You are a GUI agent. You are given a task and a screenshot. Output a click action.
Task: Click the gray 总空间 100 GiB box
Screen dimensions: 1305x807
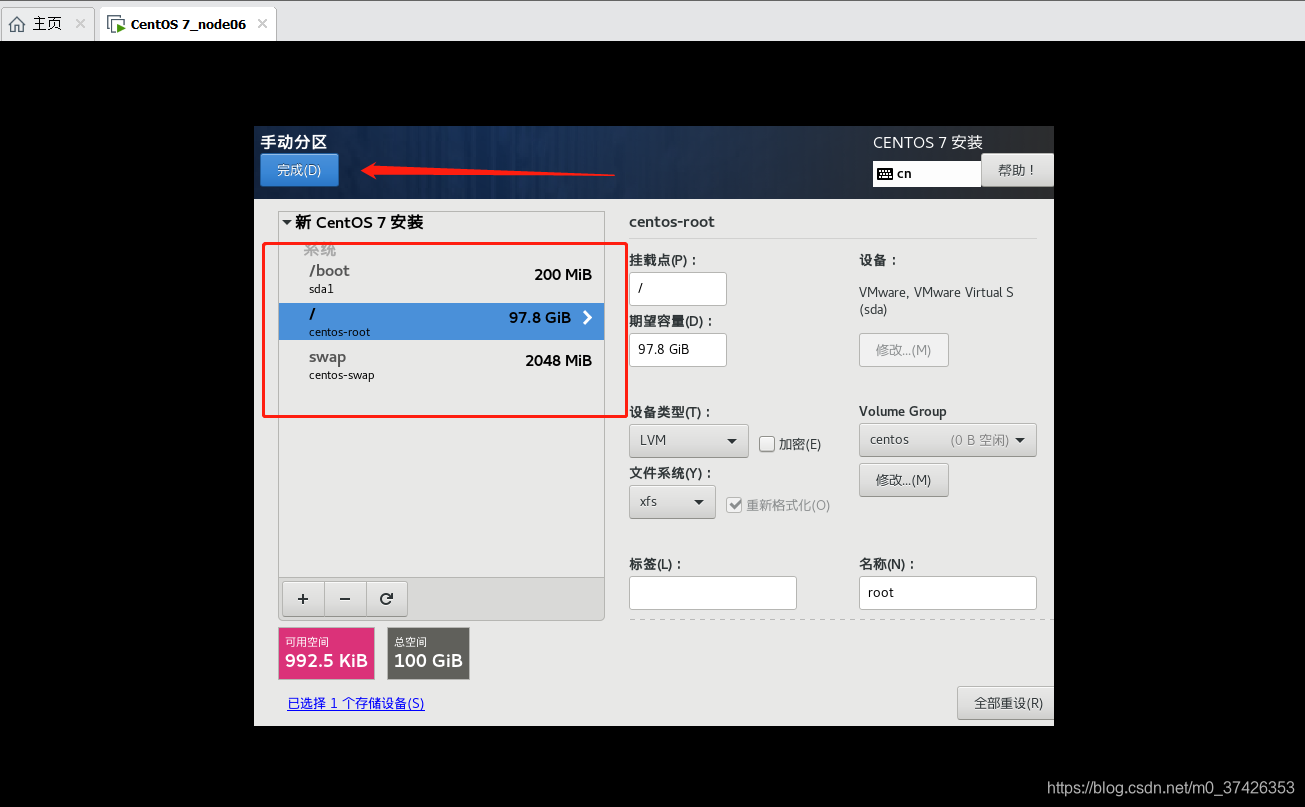point(428,653)
